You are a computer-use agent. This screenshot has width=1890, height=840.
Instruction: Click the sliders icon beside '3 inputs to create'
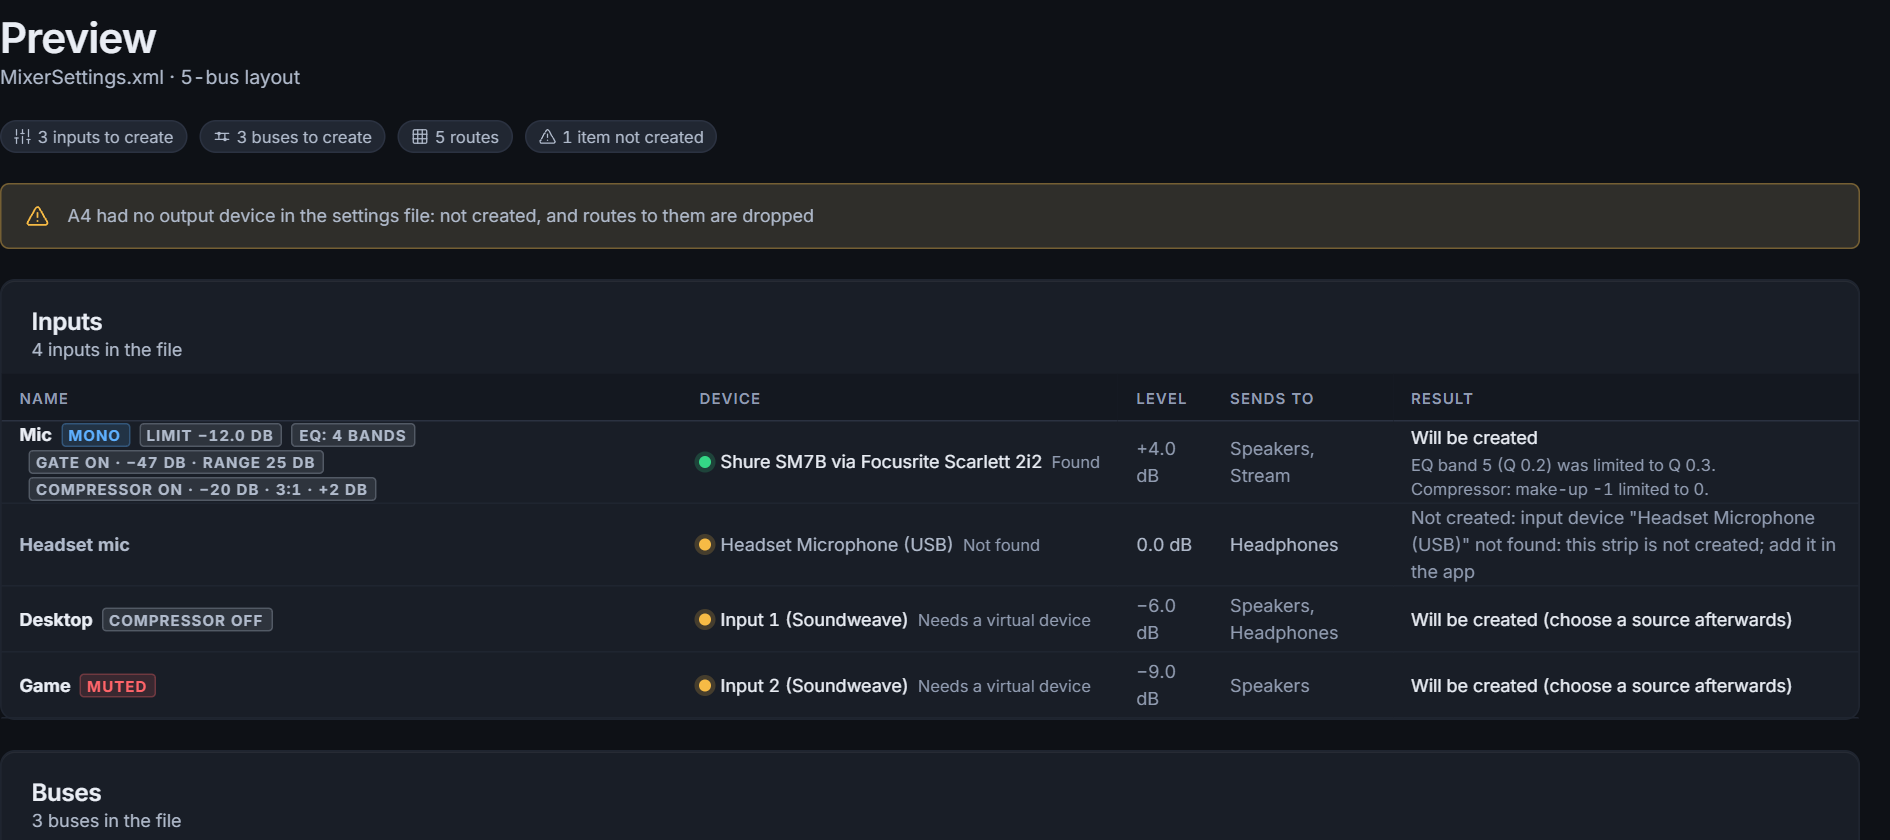[x=22, y=137]
